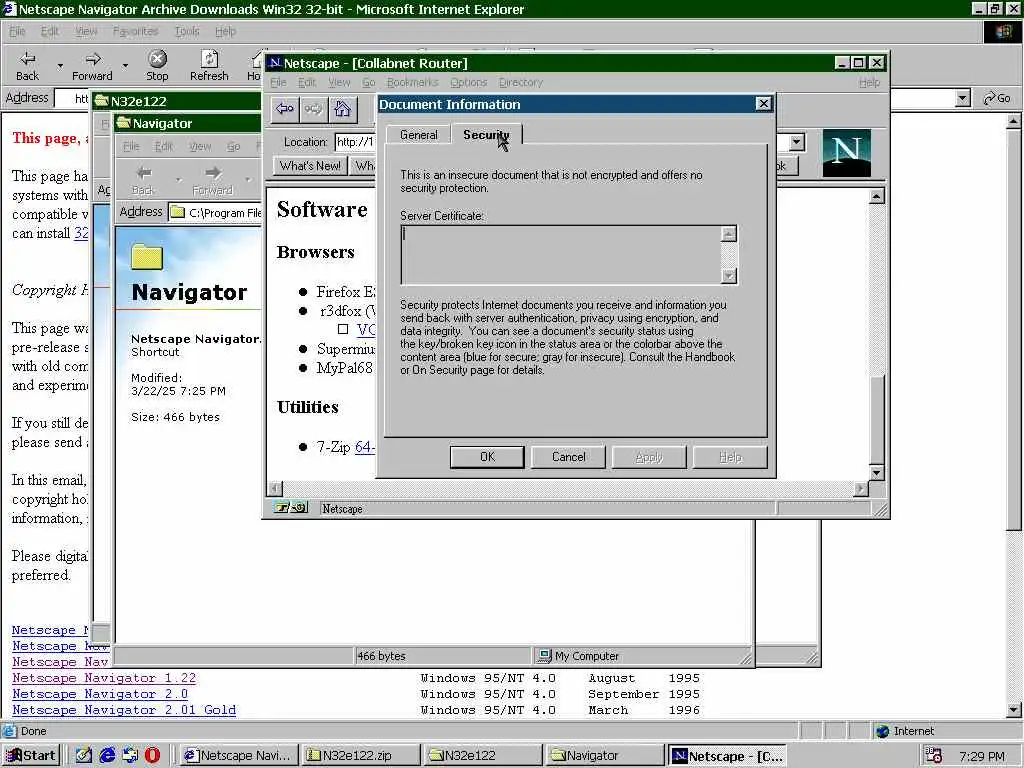
Task: Open Internet Explorer's Tools menu
Action: pos(187,31)
